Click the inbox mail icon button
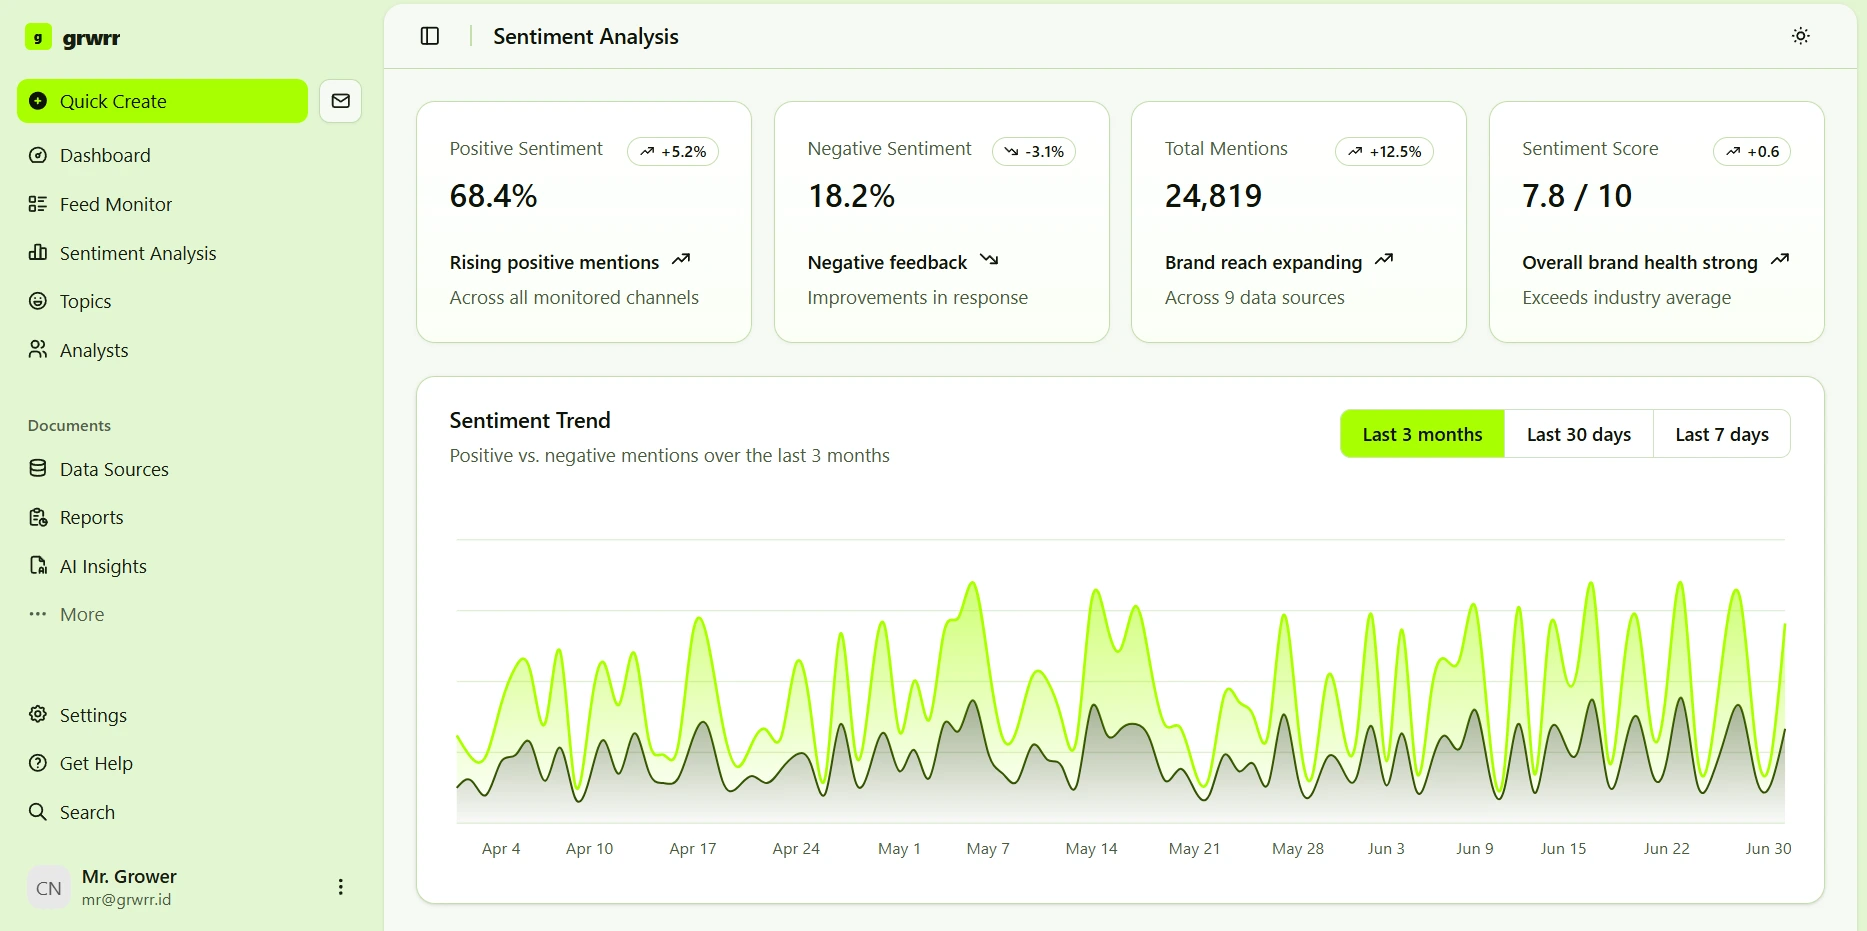Viewport: 1867px width, 931px height. point(340,101)
